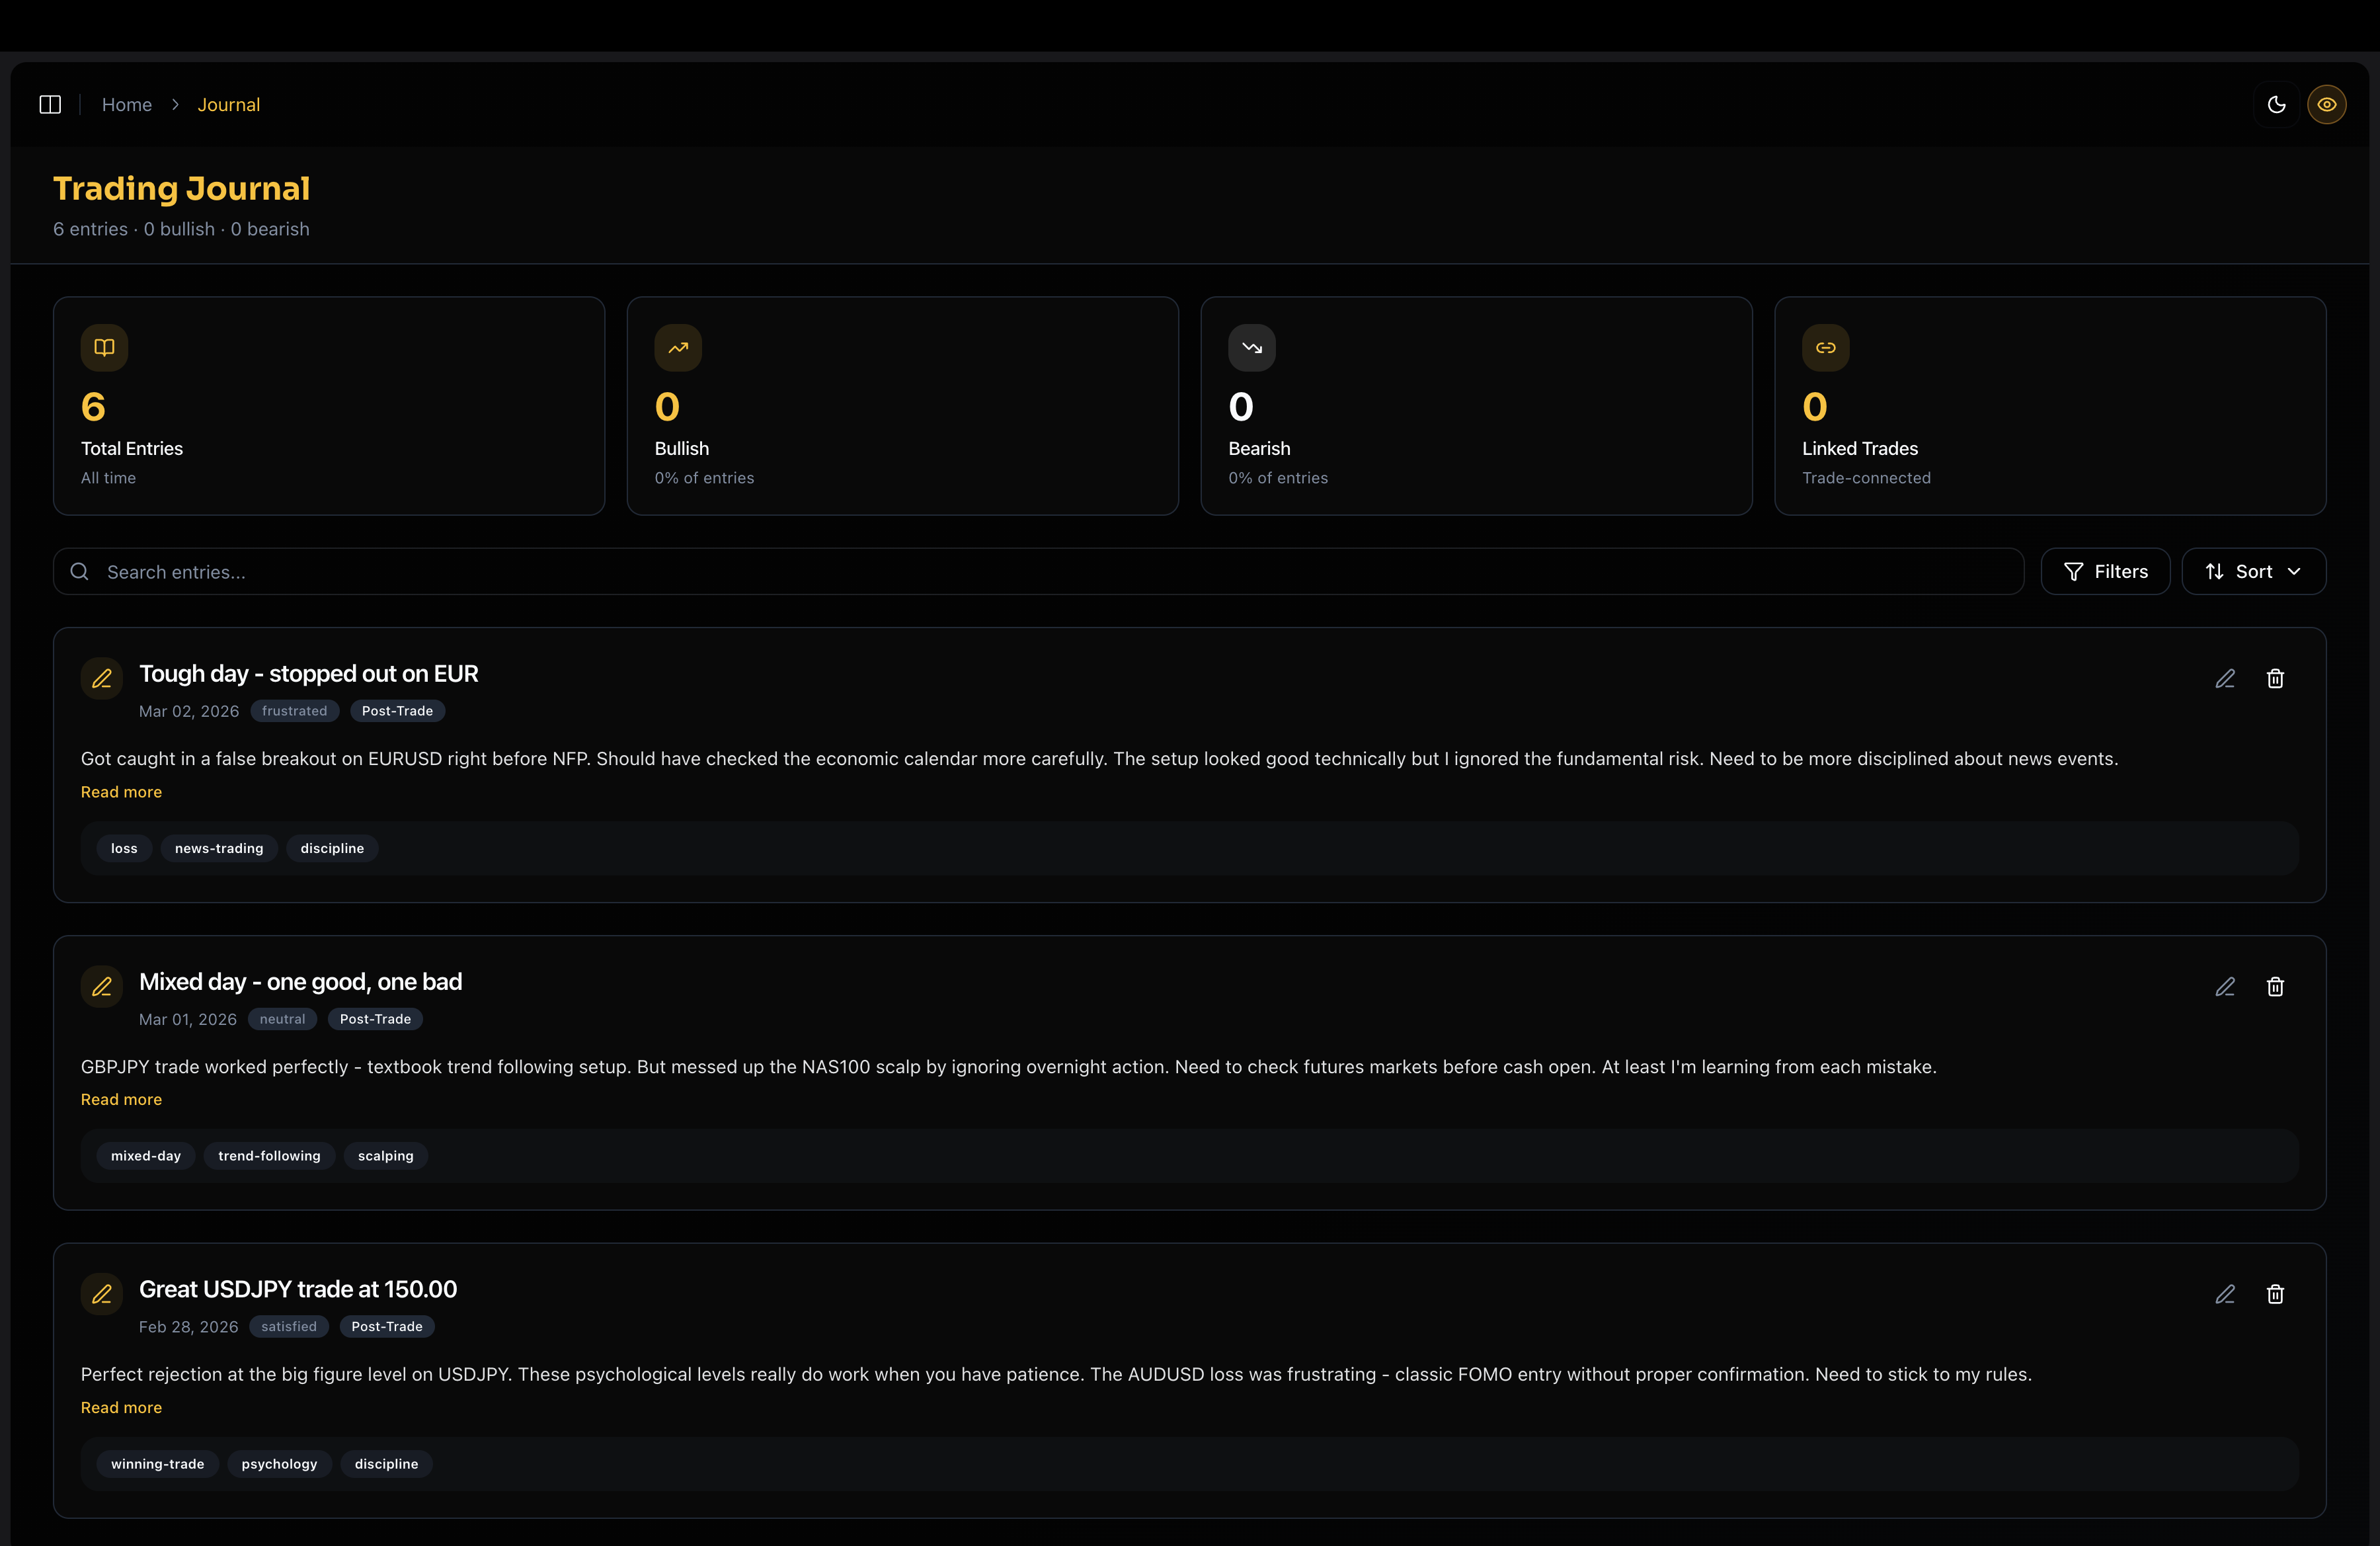This screenshot has height=1546, width=2380.
Task: Switch dark mode with moon icon
Action: [2276, 105]
